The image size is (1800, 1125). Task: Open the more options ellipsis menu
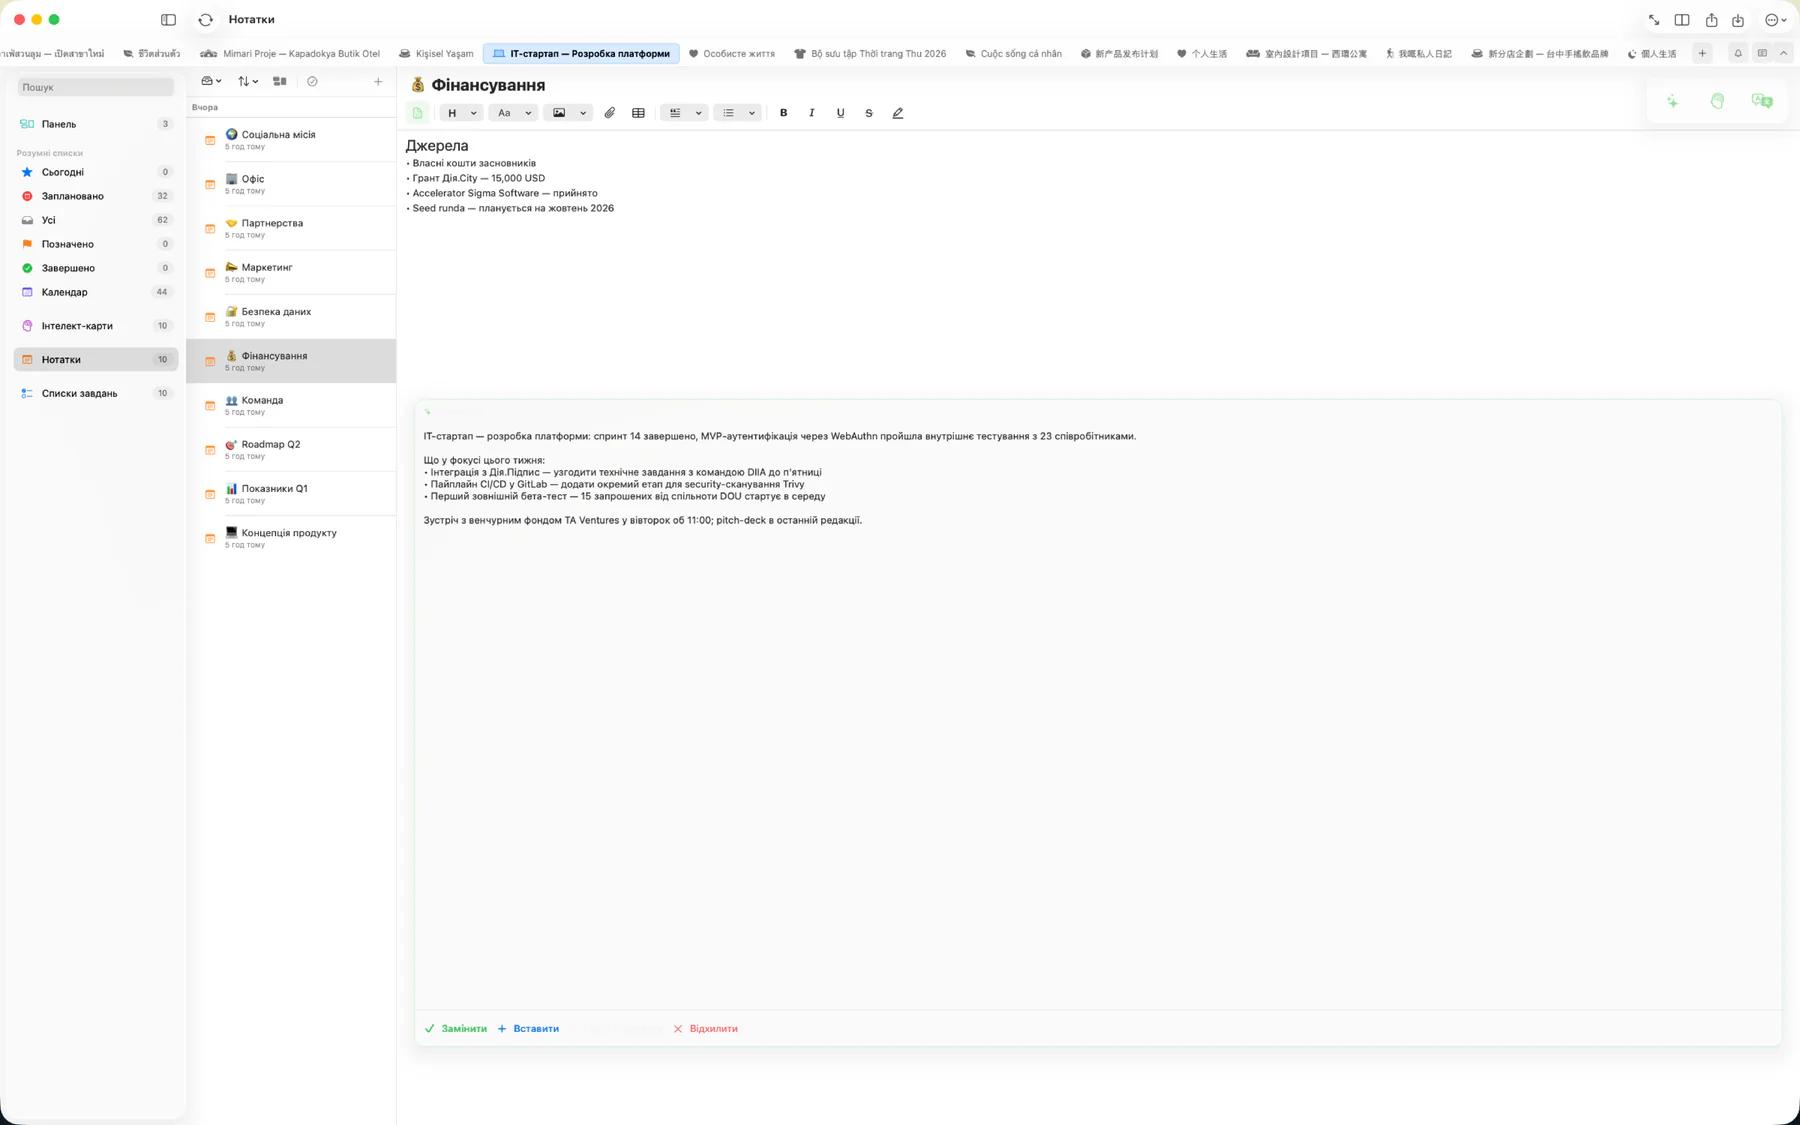(x=1775, y=20)
